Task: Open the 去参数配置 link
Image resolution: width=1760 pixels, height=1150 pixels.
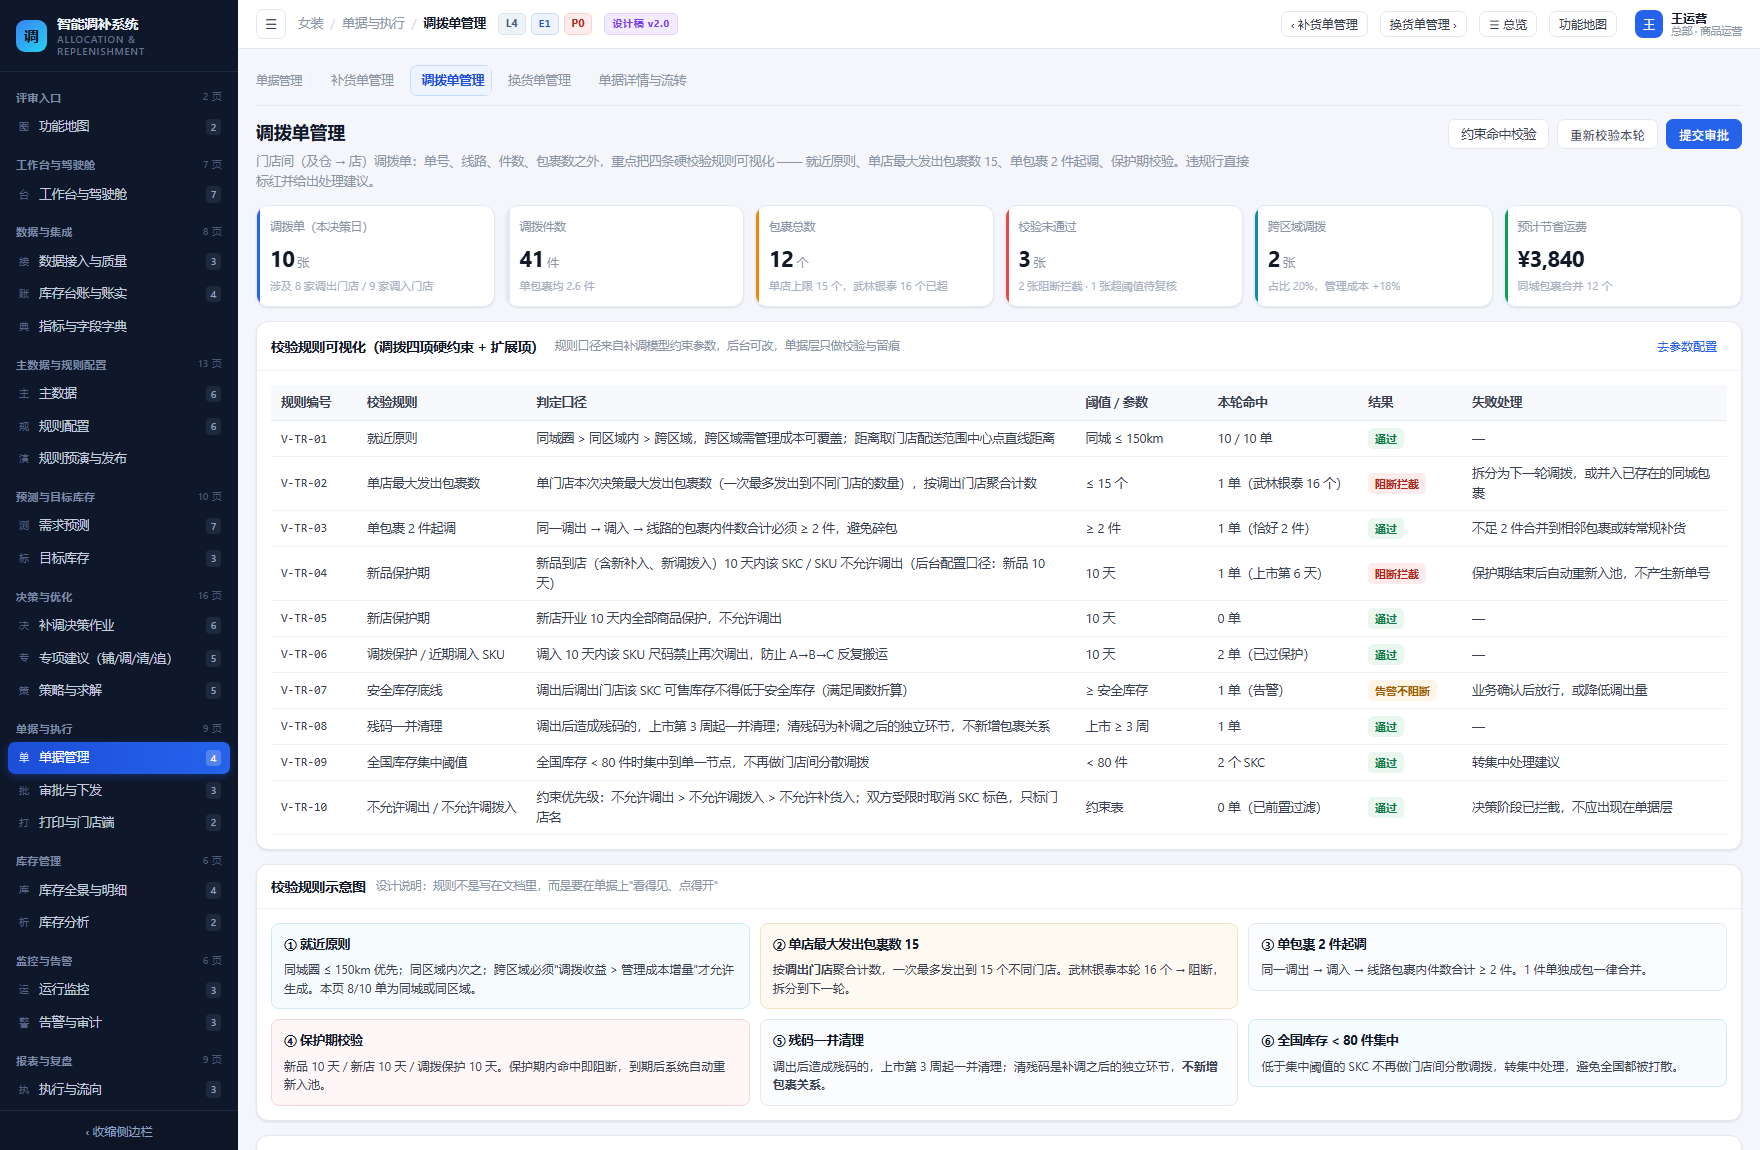Action: (1686, 347)
